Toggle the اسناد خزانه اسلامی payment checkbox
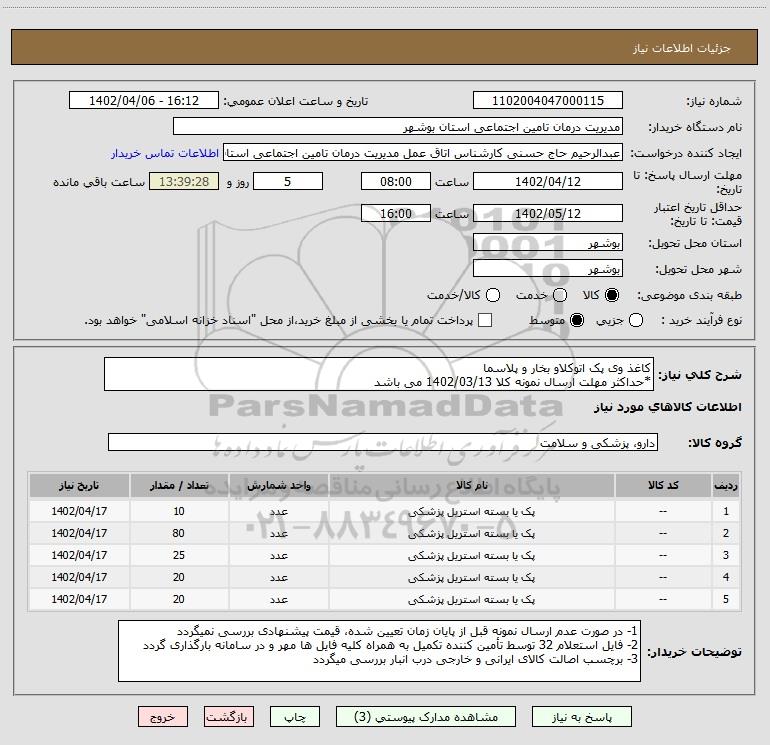The image size is (770, 745). click(x=485, y=320)
